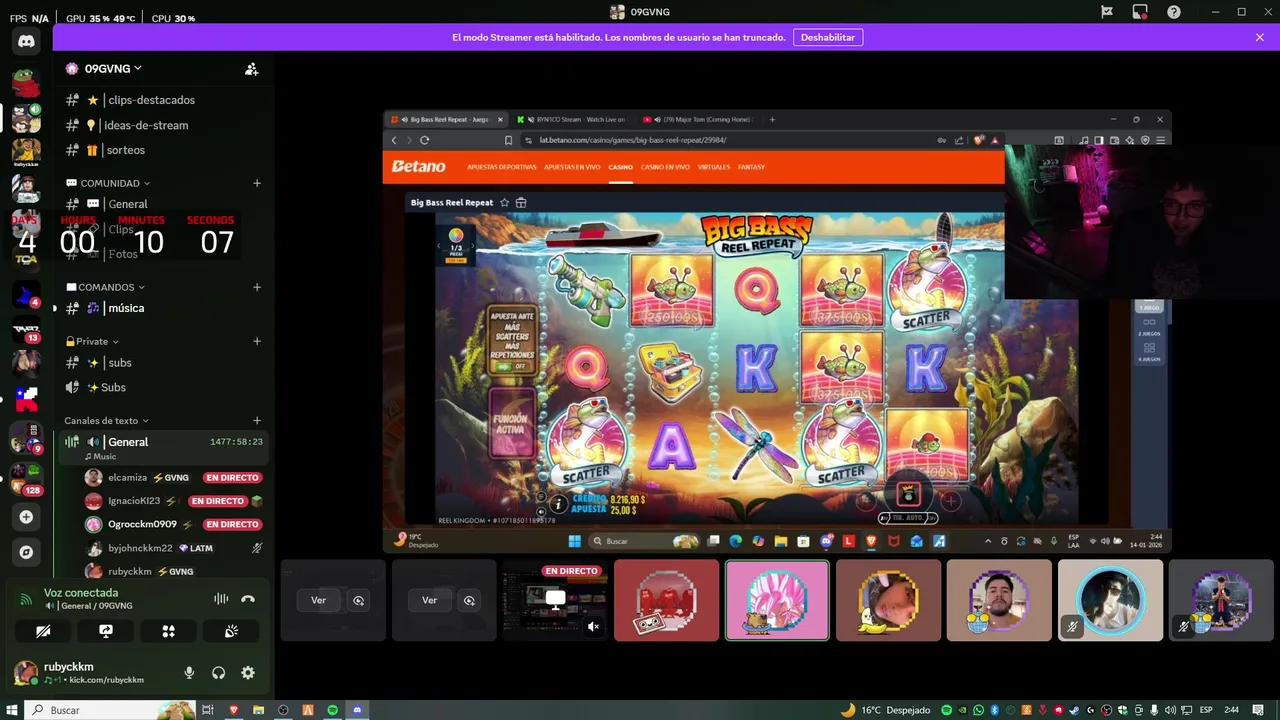This screenshot has width=1280, height=720.
Task: Select user byjohnckkm22 in voice channel
Action: 174,548
